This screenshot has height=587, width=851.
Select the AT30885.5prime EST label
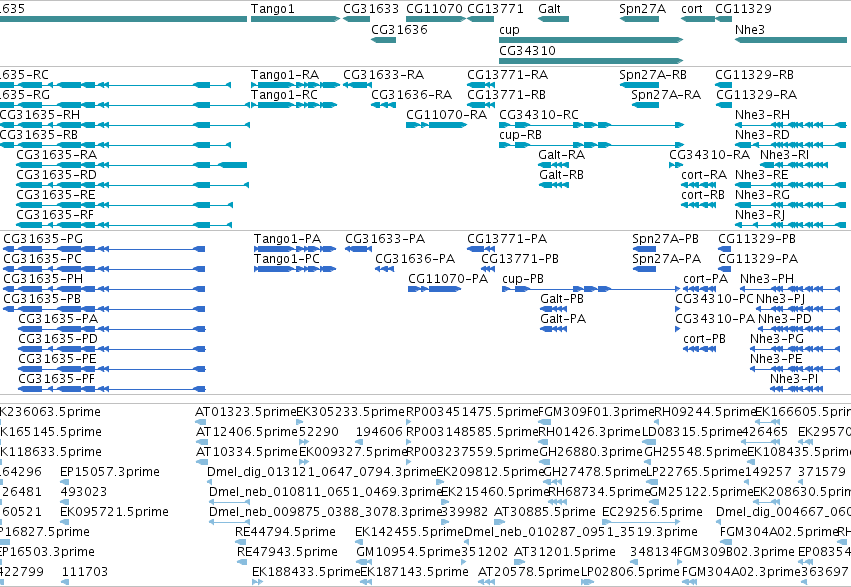click(x=545, y=512)
